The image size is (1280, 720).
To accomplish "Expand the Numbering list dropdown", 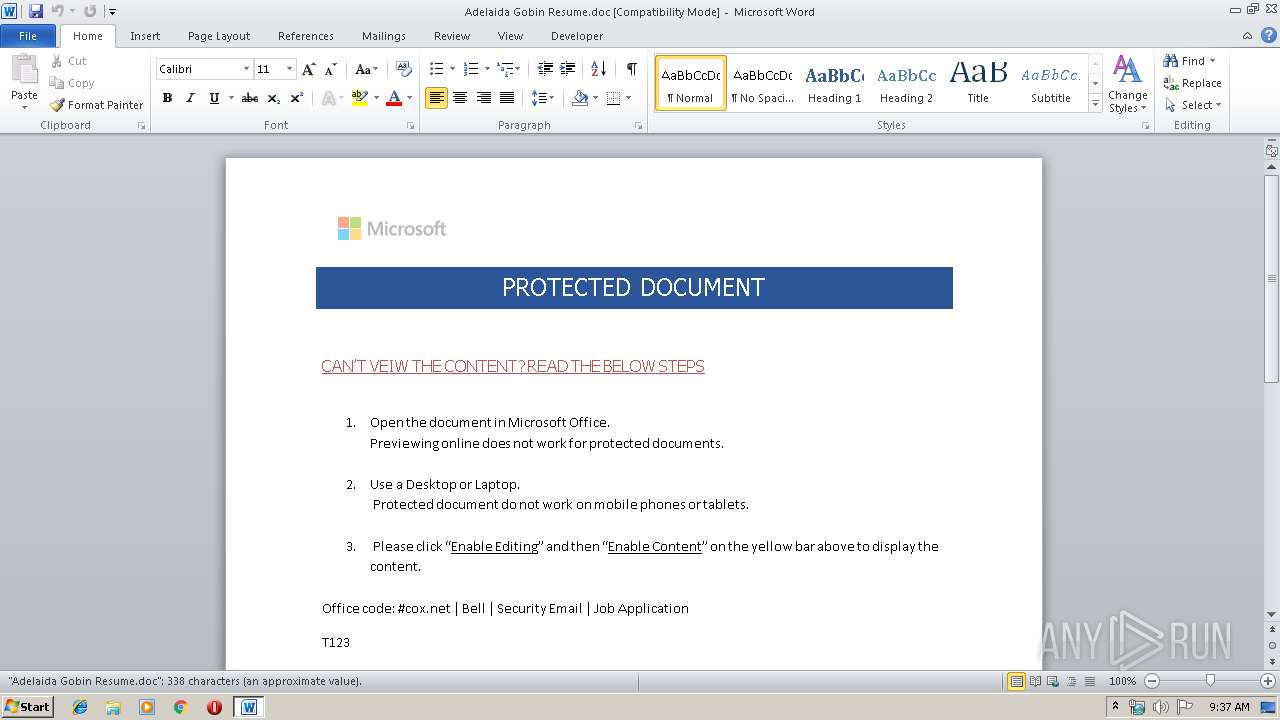I will click(x=487, y=69).
